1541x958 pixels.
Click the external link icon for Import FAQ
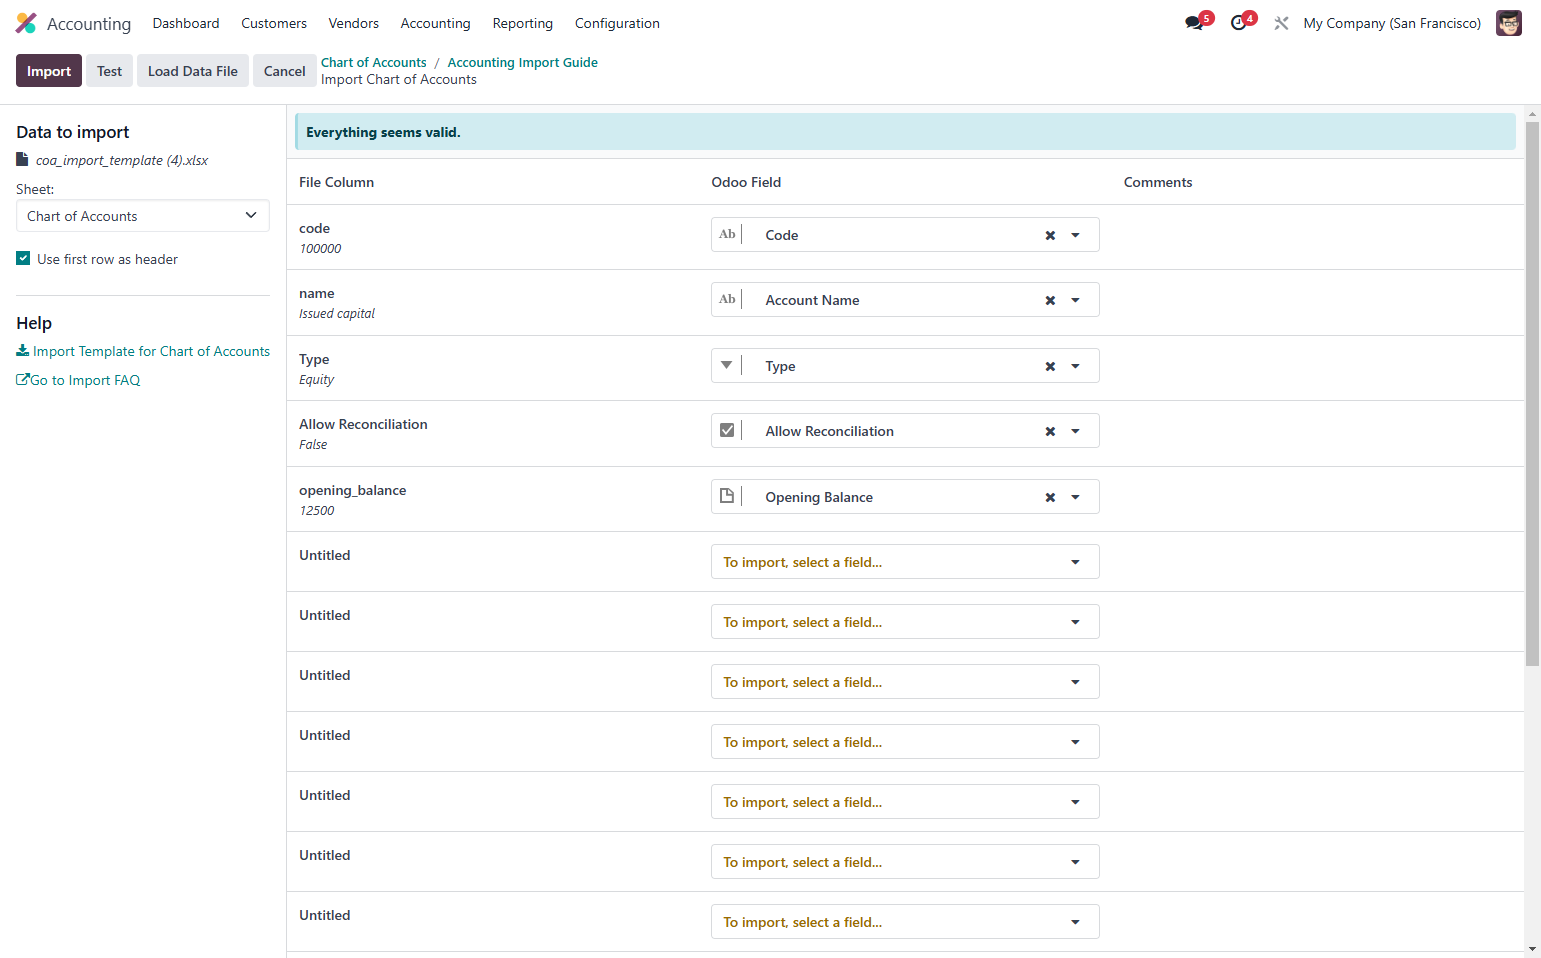pos(23,380)
